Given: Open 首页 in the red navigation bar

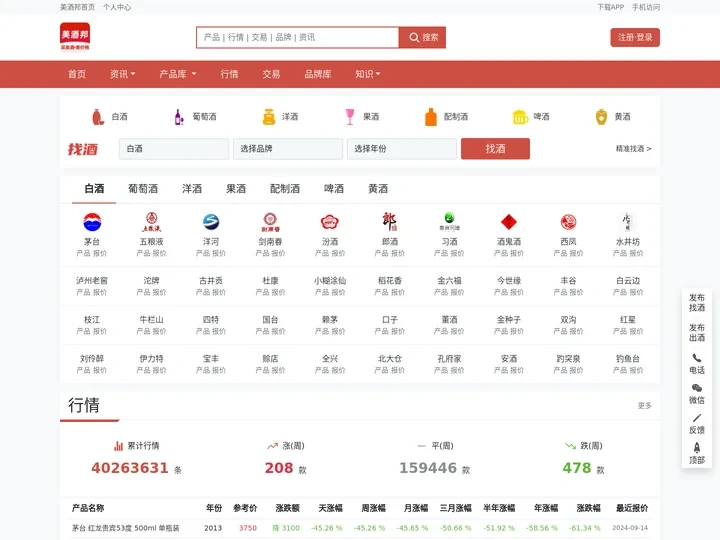Looking at the screenshot, I should 77,74.
